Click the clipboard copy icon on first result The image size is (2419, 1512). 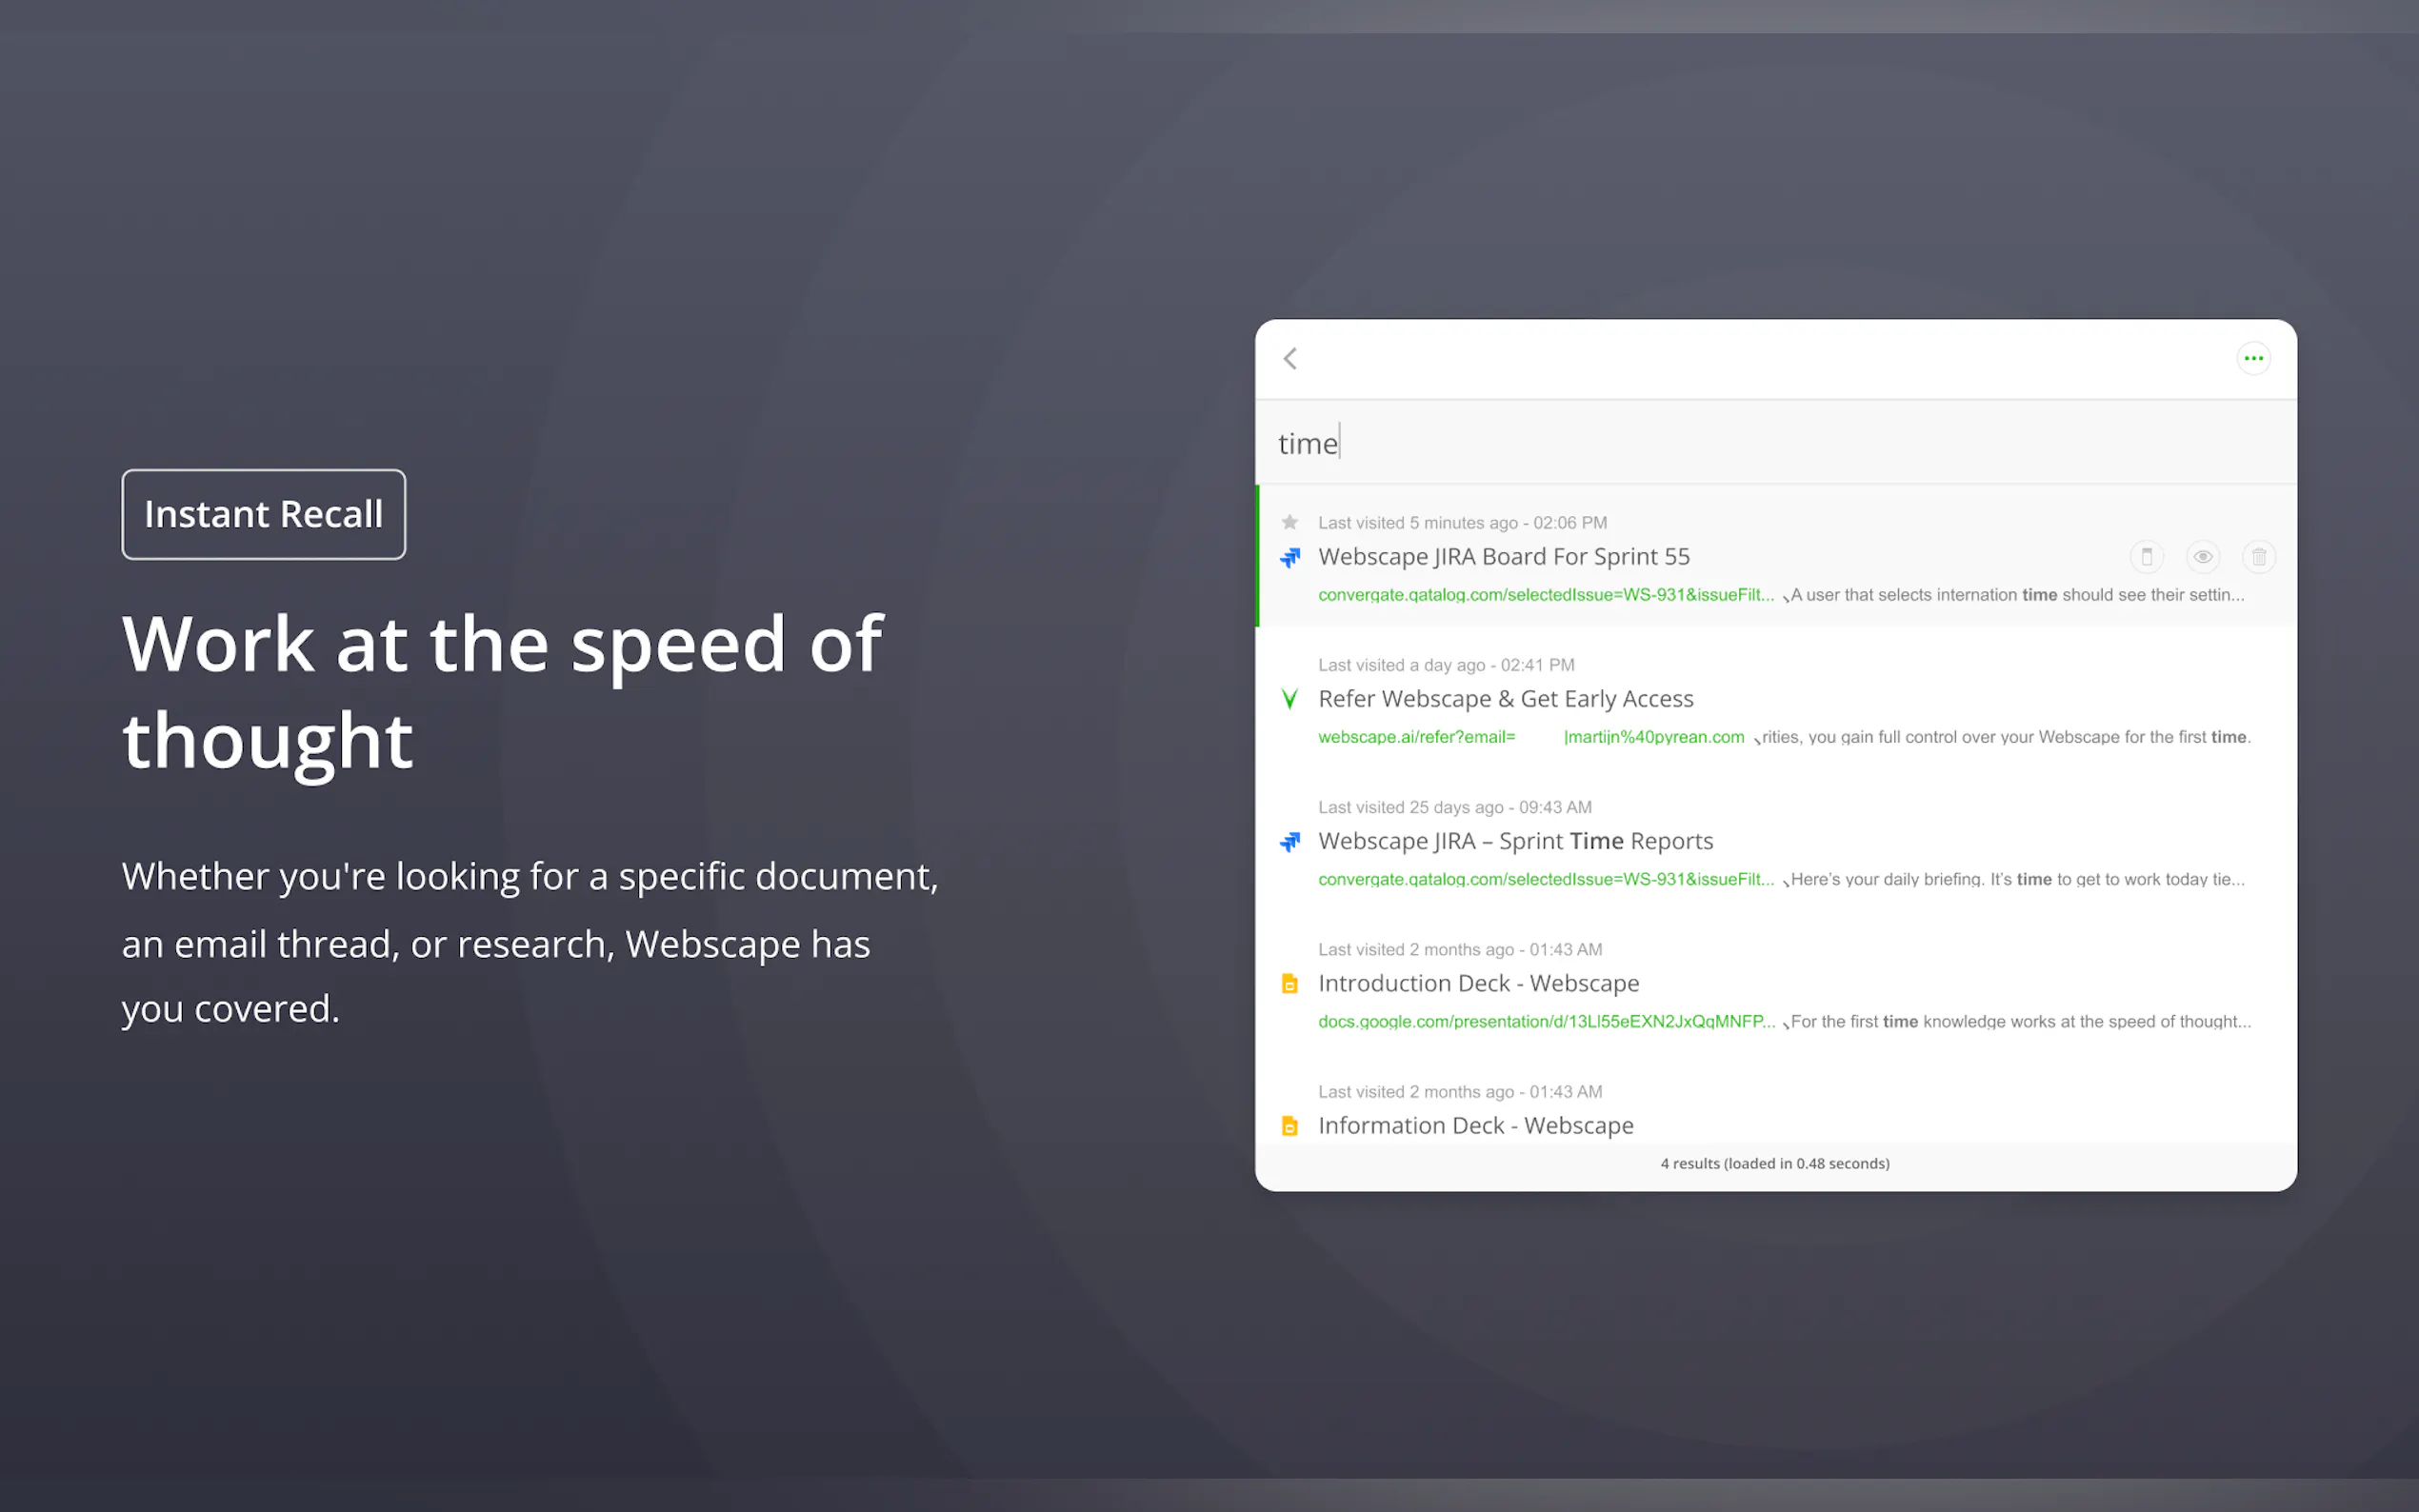pyautogui.click(x=2147, y=557)
